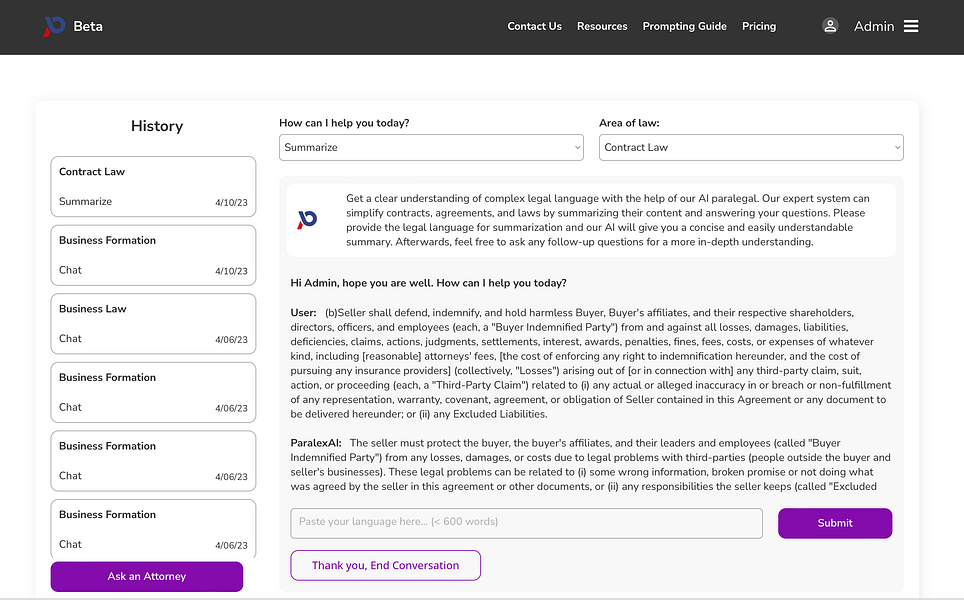The width and height of the screenshot is (964, 600).
Task: Click the Beta brand text
Action: click(88, 26)
